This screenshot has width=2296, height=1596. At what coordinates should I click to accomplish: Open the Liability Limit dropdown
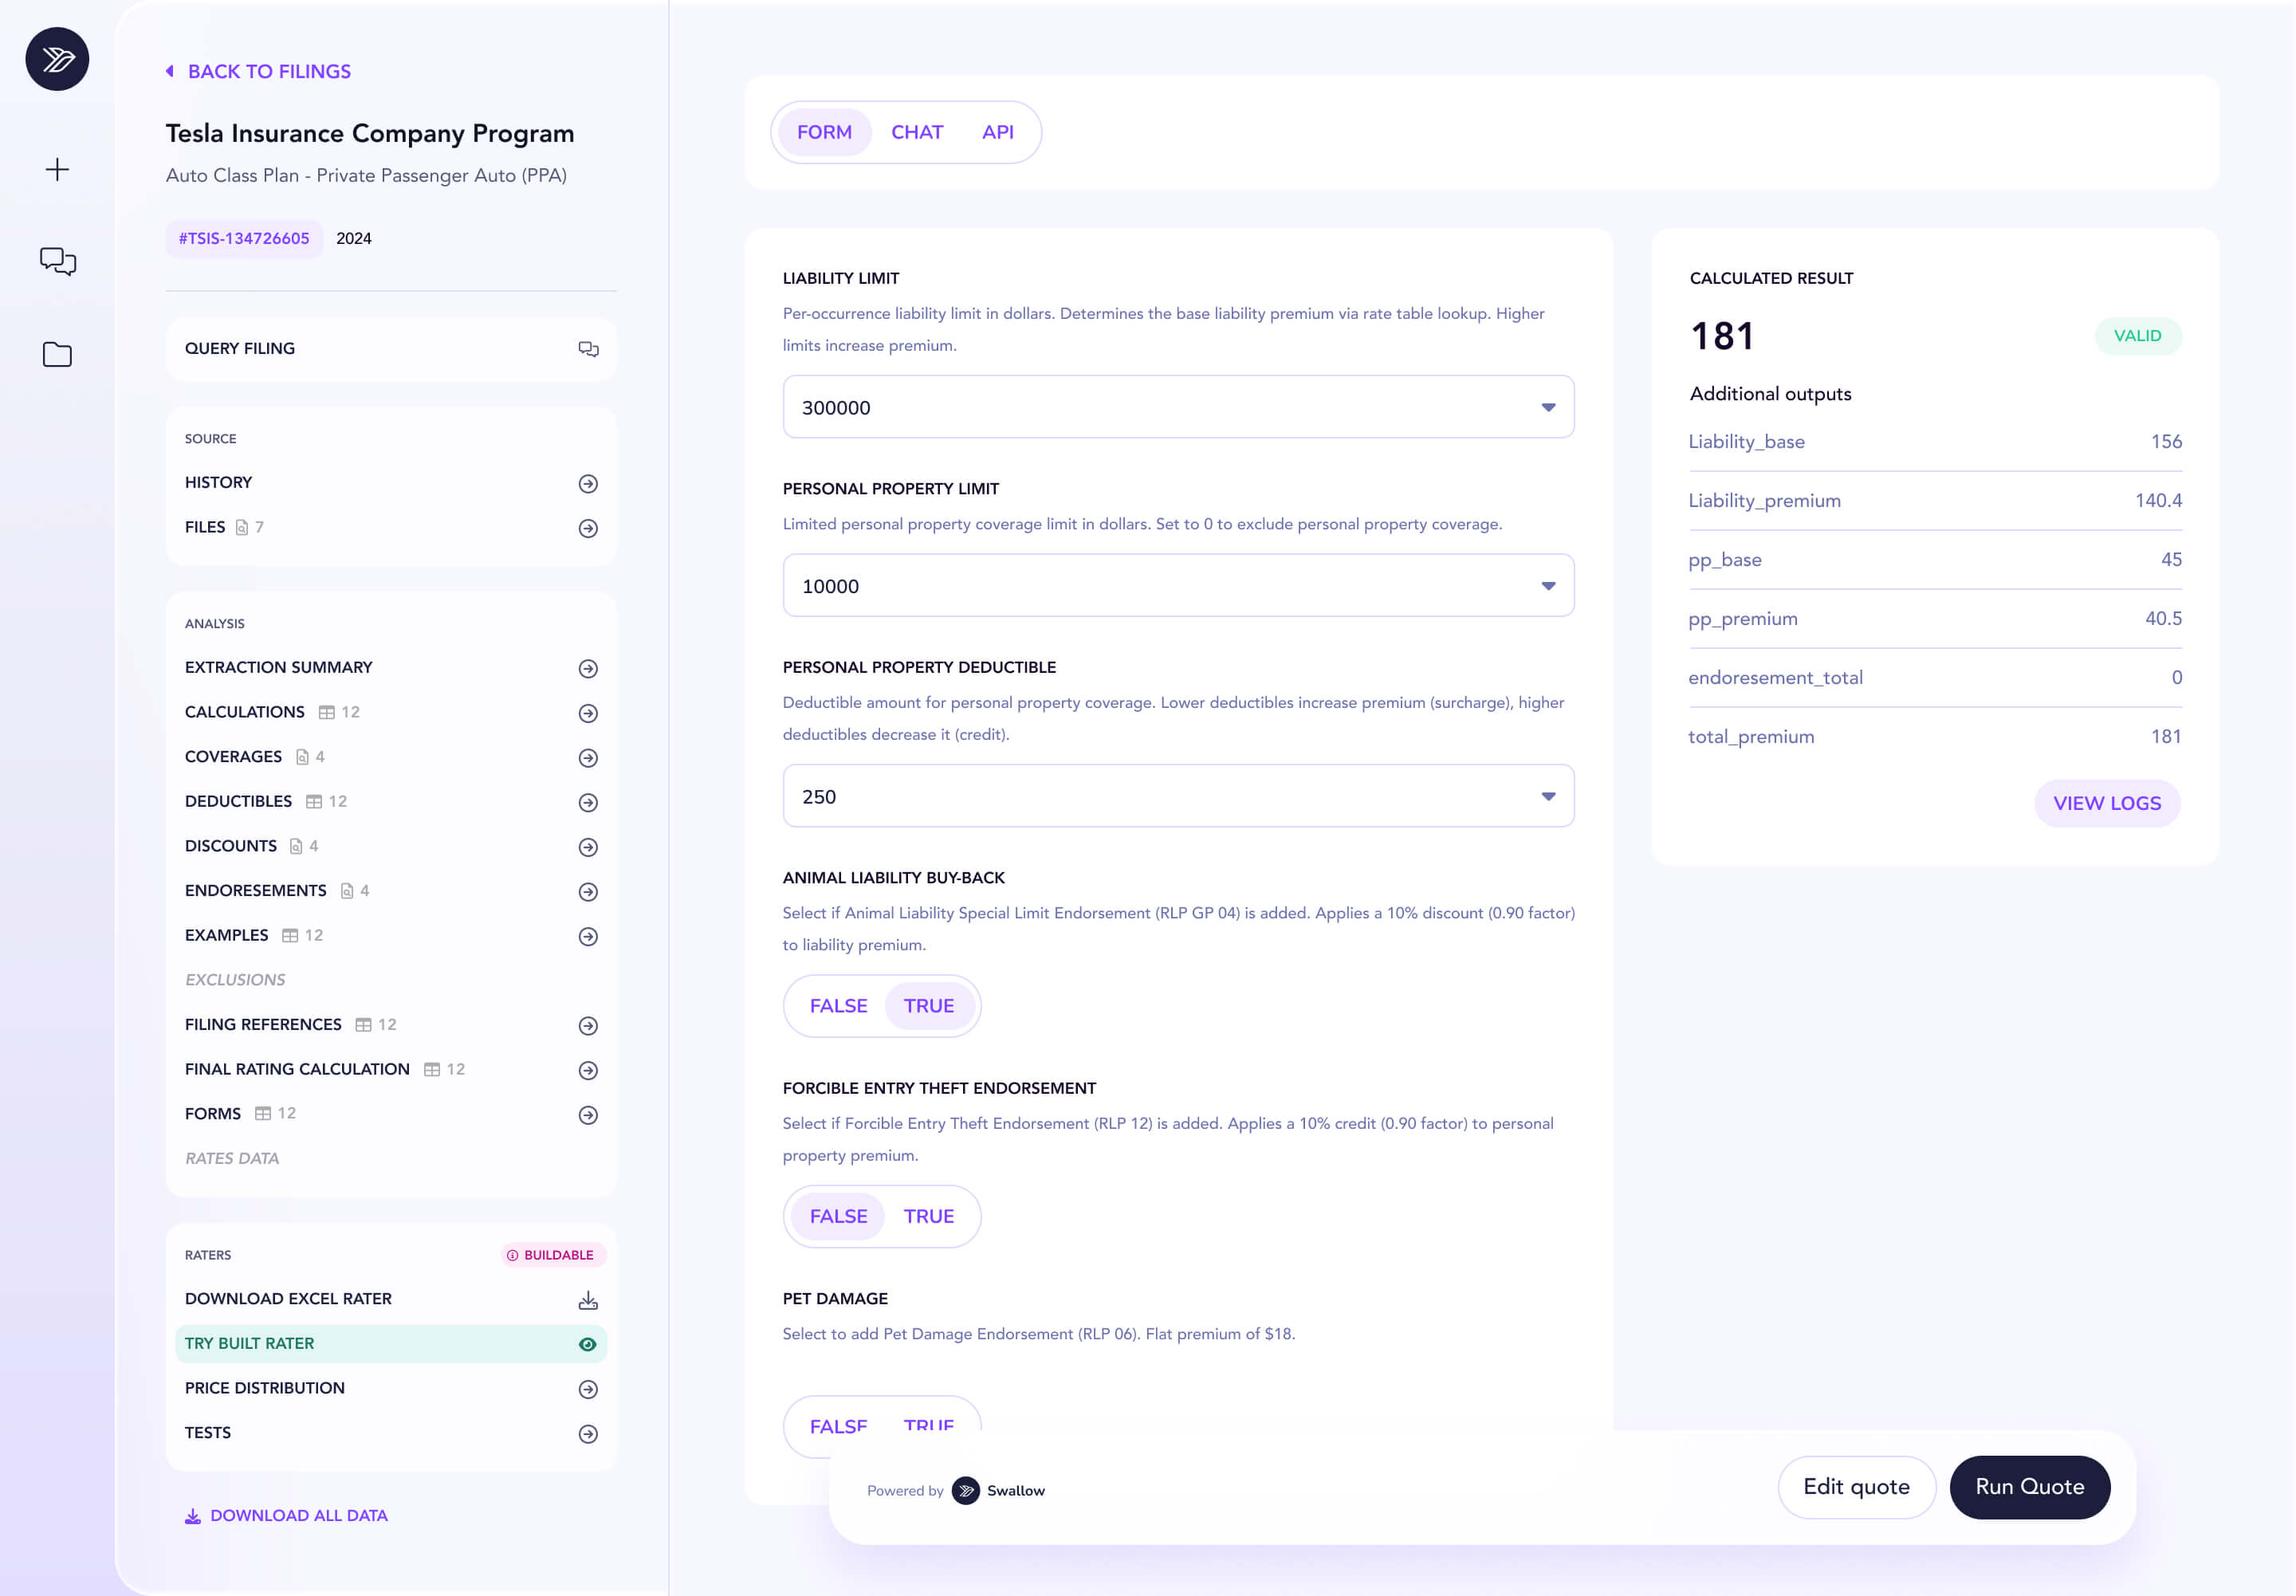(1178, 408)
